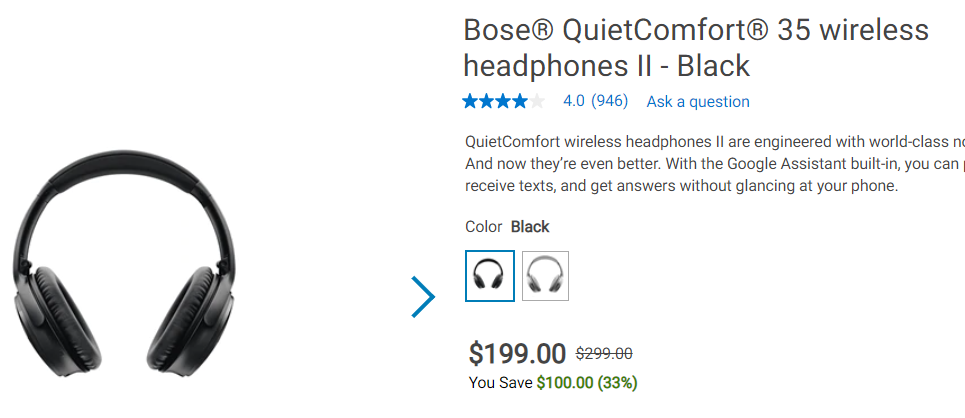Viewport: 965px width, 418px height.
Task: Click the QuietComfort product description paragraph
Action: pos(715,164)
